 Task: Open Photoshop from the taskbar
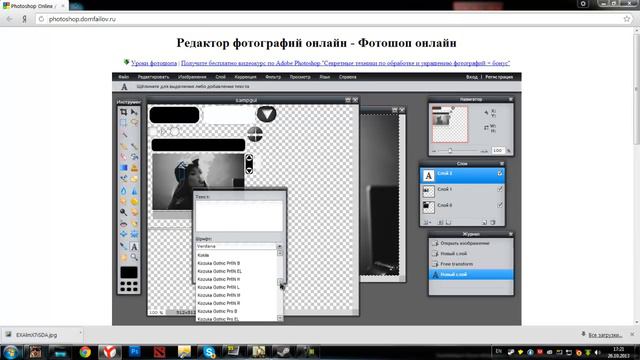pyautogui.click(x=134, y=352)
